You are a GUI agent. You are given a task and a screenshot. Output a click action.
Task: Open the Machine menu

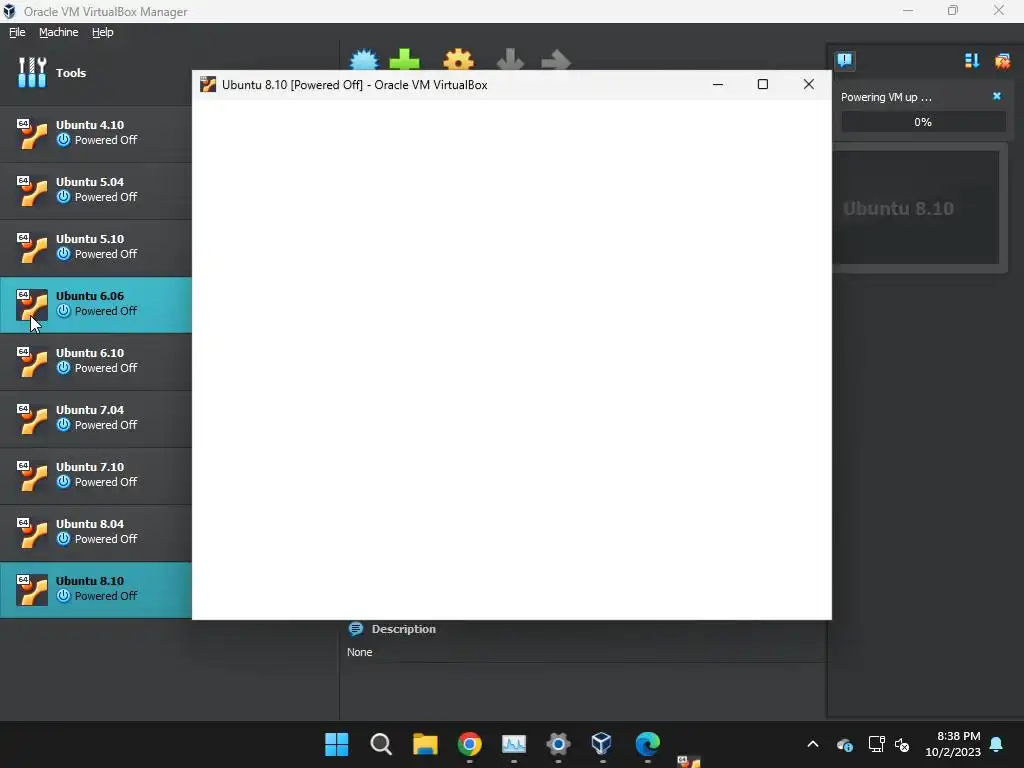pos(58,32)
